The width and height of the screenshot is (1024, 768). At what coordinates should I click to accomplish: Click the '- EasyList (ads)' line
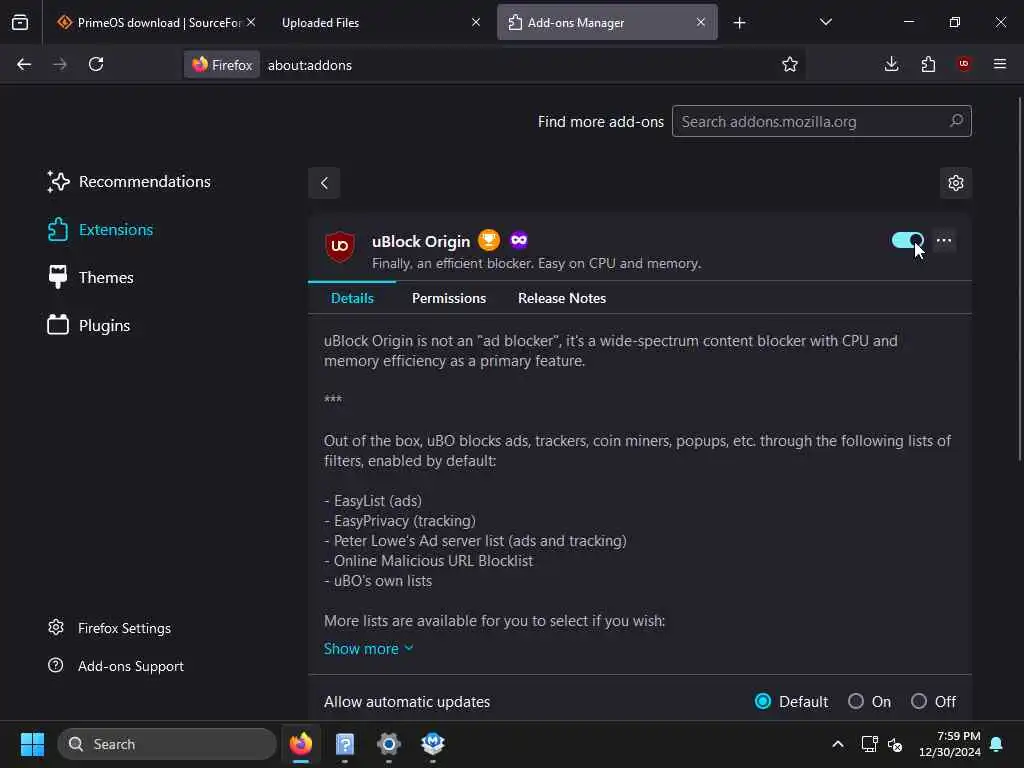(373, 501)
